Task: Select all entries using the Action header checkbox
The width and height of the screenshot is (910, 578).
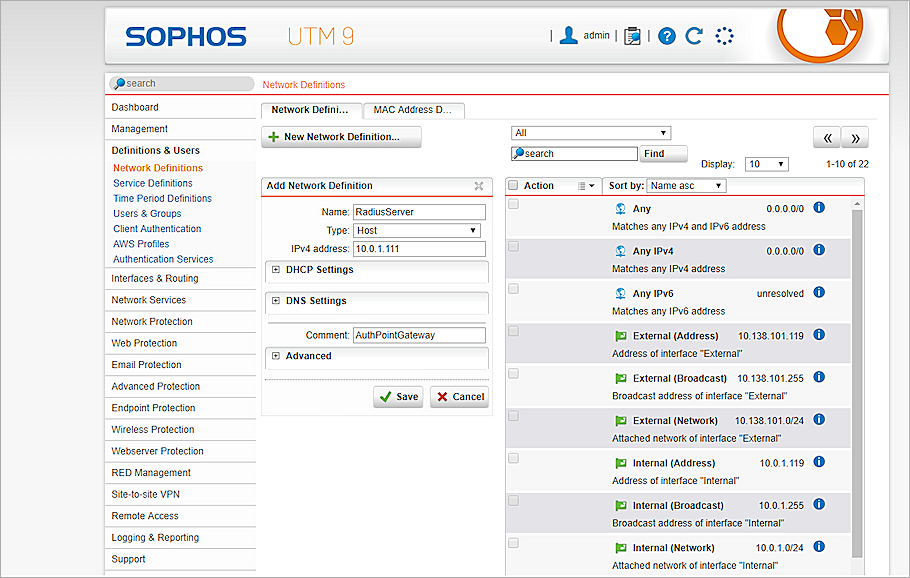Action: [513, 185]
